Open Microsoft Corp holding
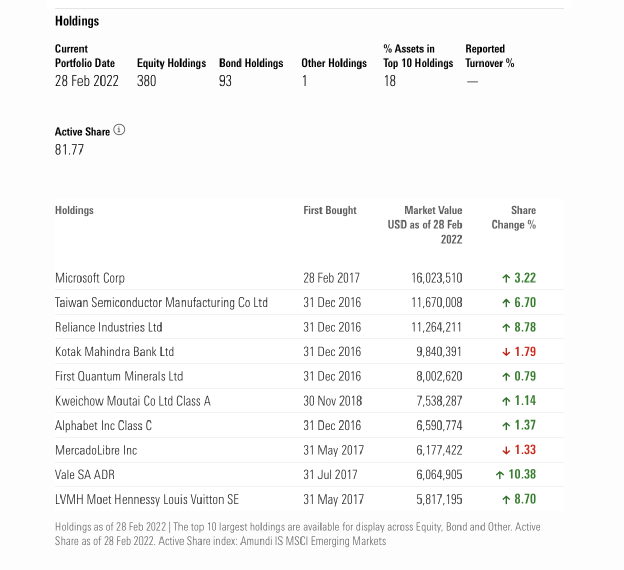The image size is (624, 570). (90, 278)
